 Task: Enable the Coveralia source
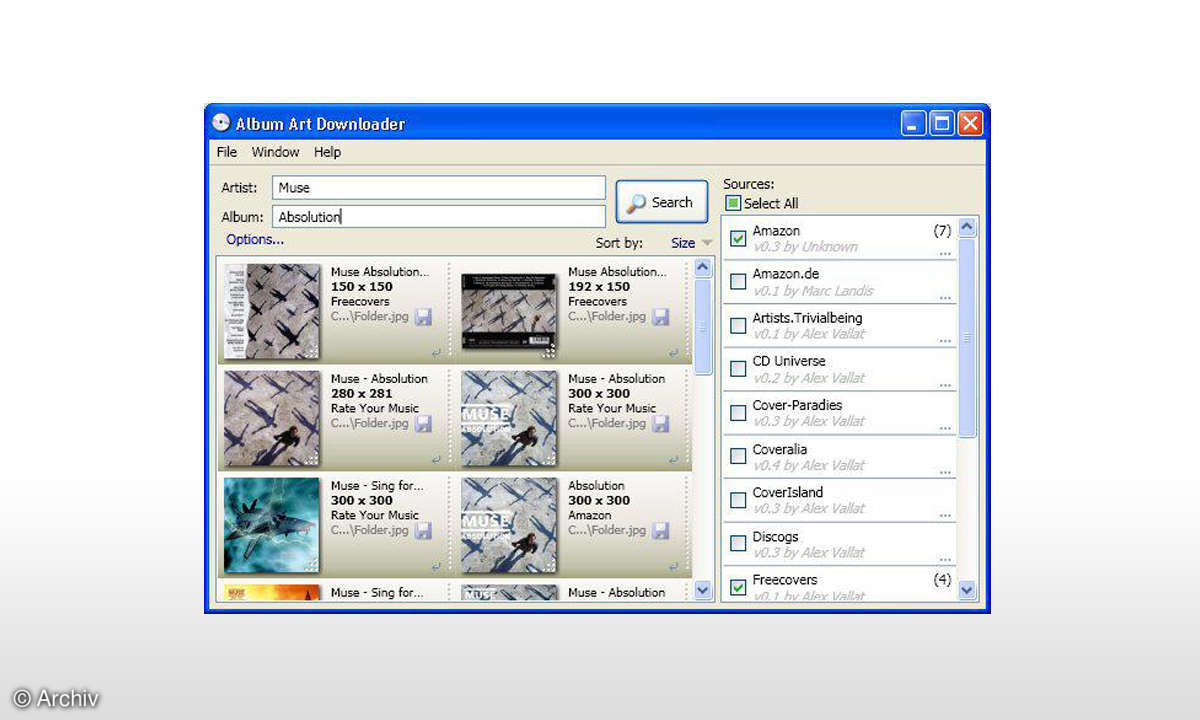click(x=738, y=456)
